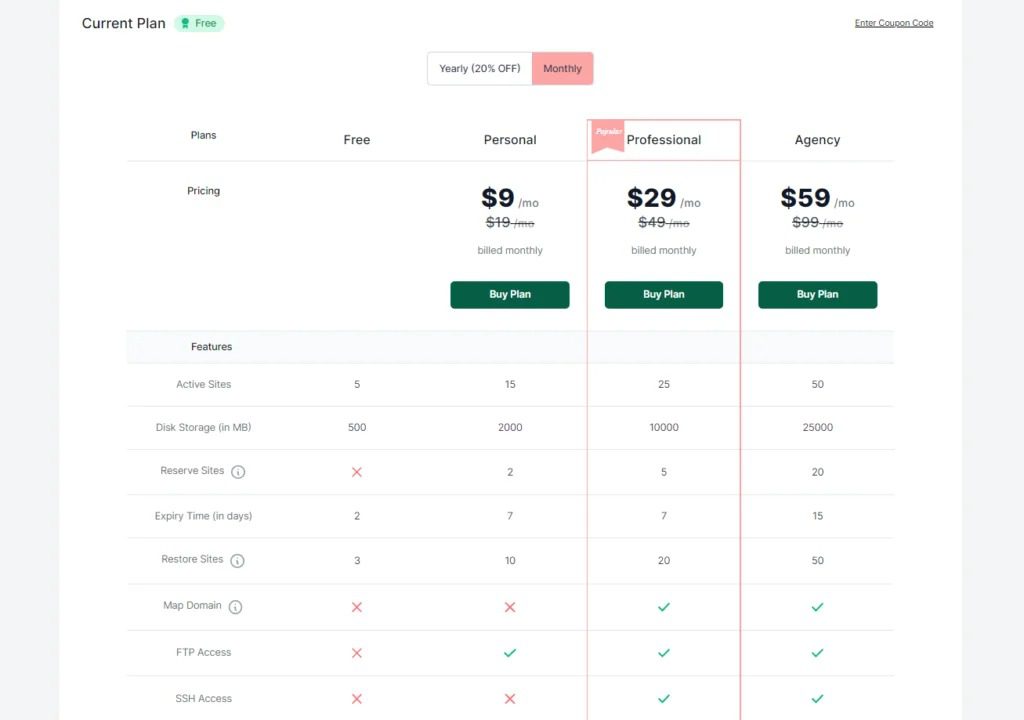The image size is (1024, 720).
Task: Click the $29 /mo Professional price
Action: tap(664, 198)
